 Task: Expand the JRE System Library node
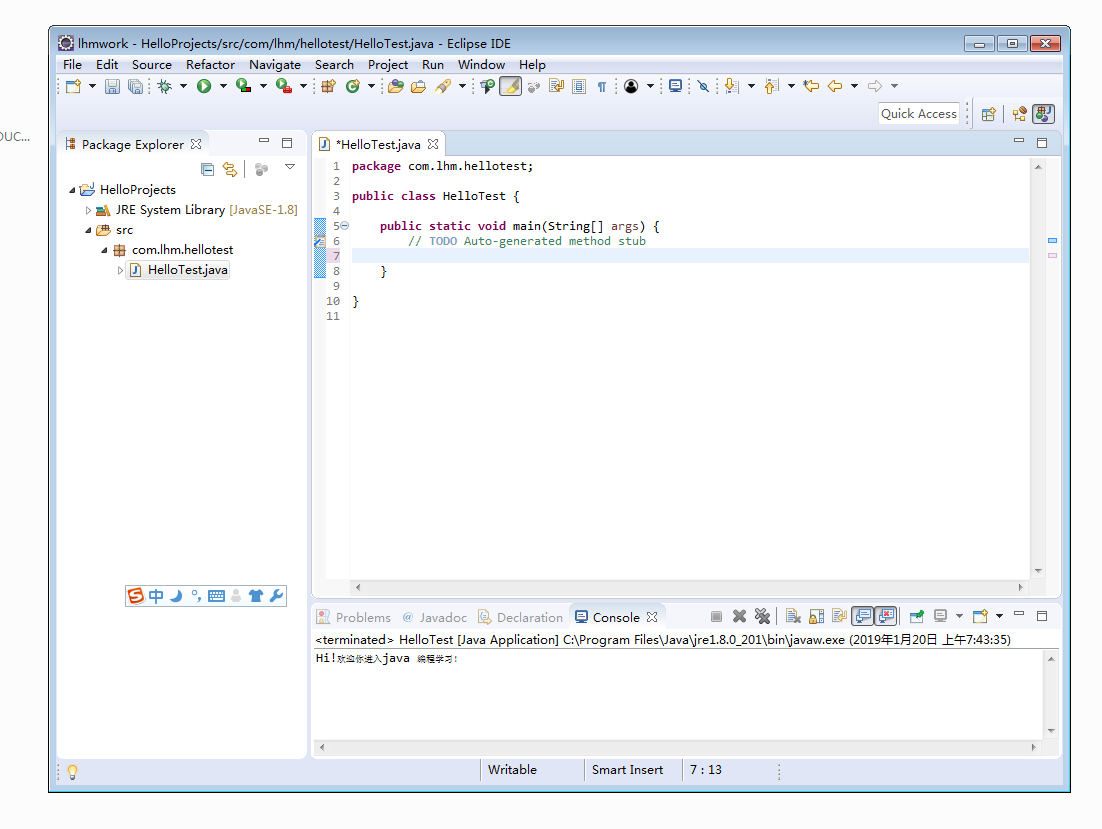88,210
